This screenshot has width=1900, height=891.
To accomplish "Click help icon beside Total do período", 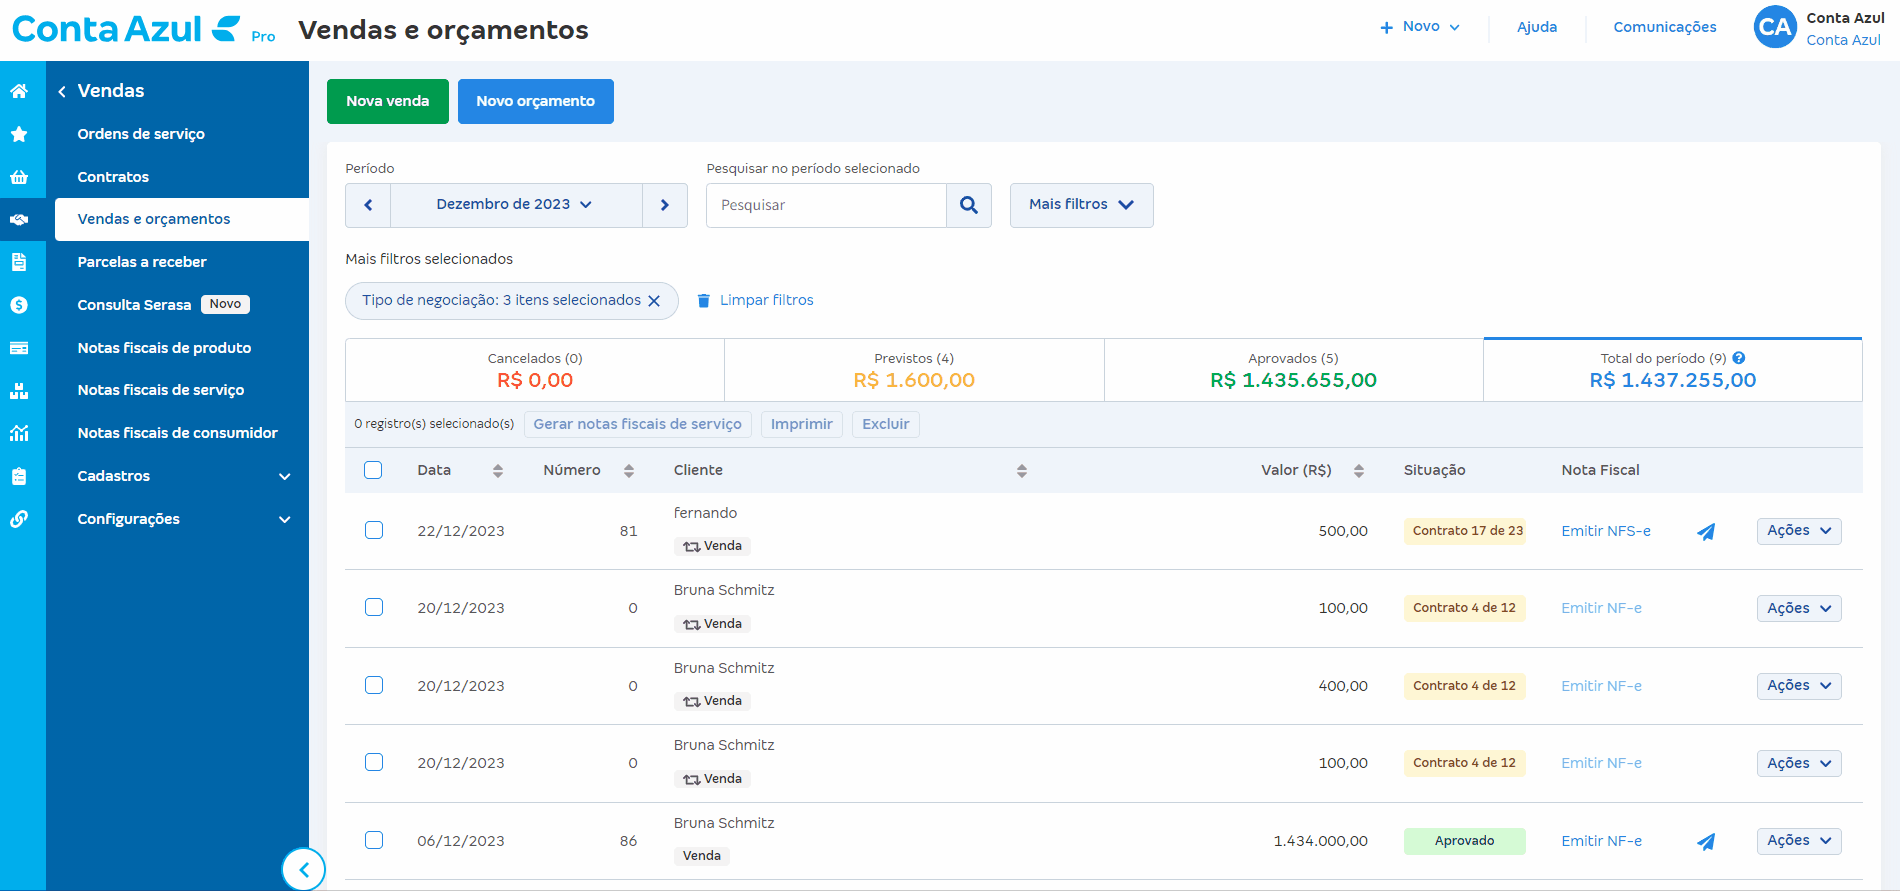I will 1739,358.
